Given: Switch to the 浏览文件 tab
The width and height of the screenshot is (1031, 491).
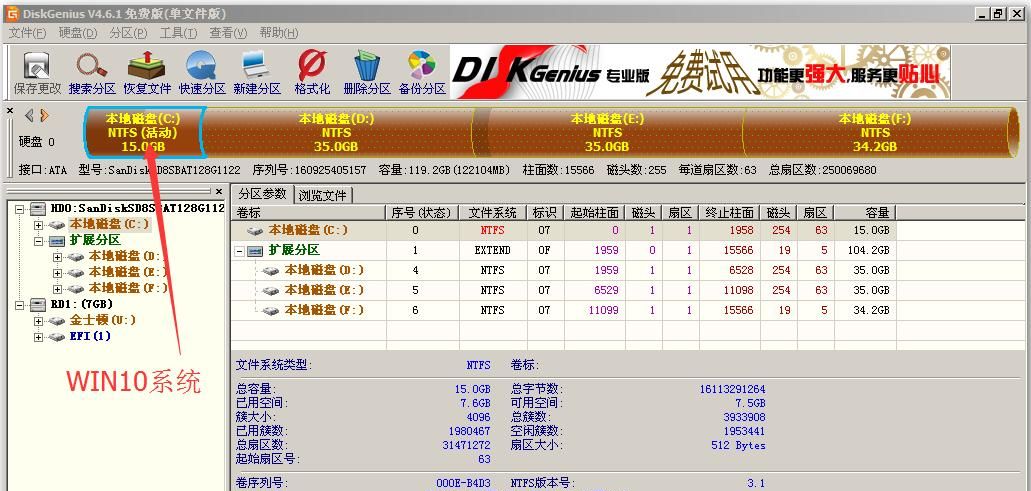Looking at the screenshot, I should (x=322, y=195).
